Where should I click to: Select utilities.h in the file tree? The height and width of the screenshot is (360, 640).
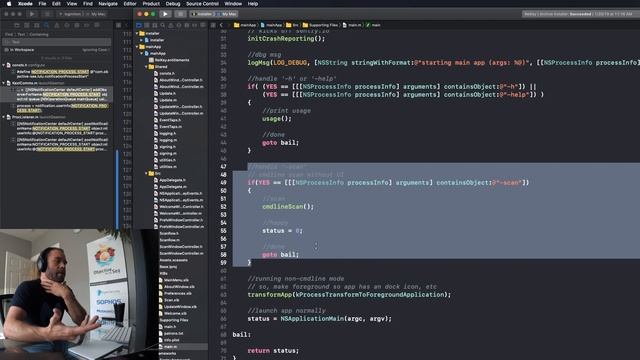pos(168,160)
